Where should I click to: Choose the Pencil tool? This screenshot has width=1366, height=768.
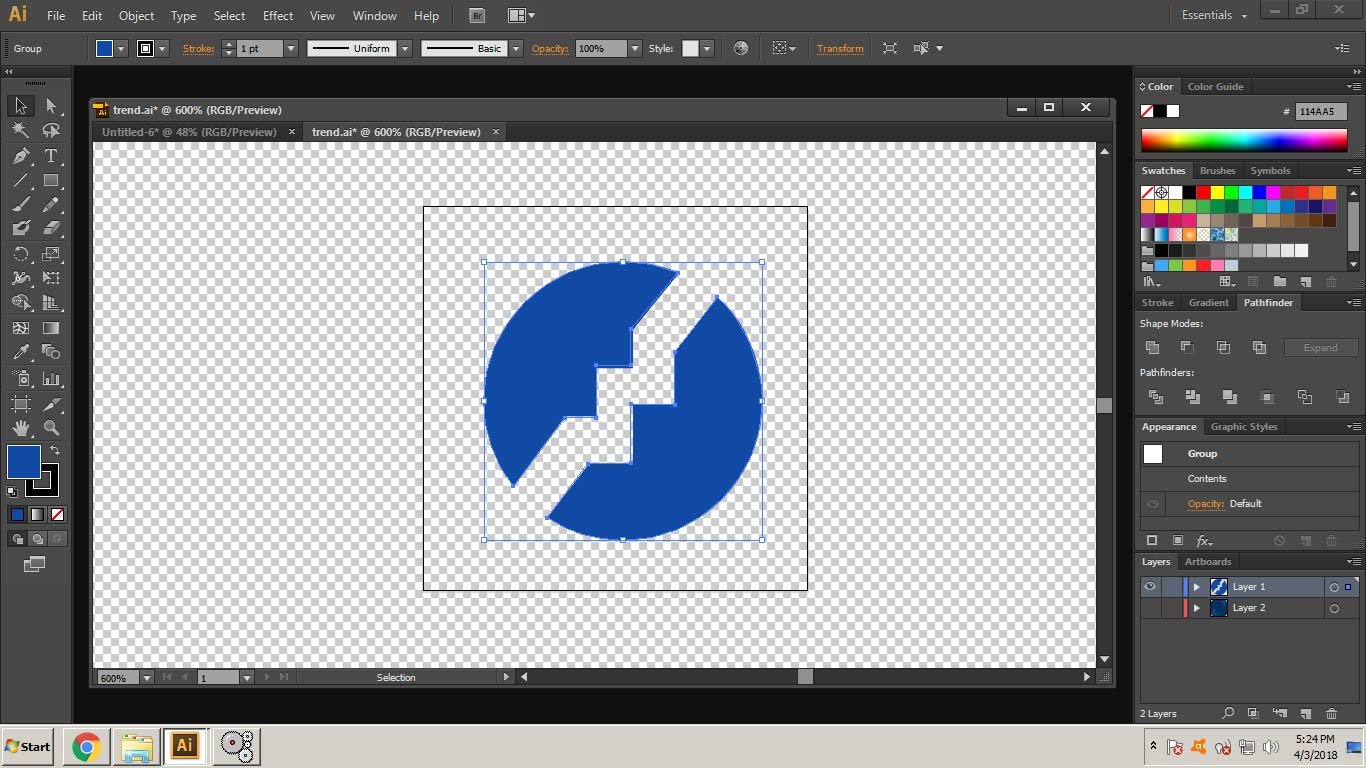tap(51, 205)
